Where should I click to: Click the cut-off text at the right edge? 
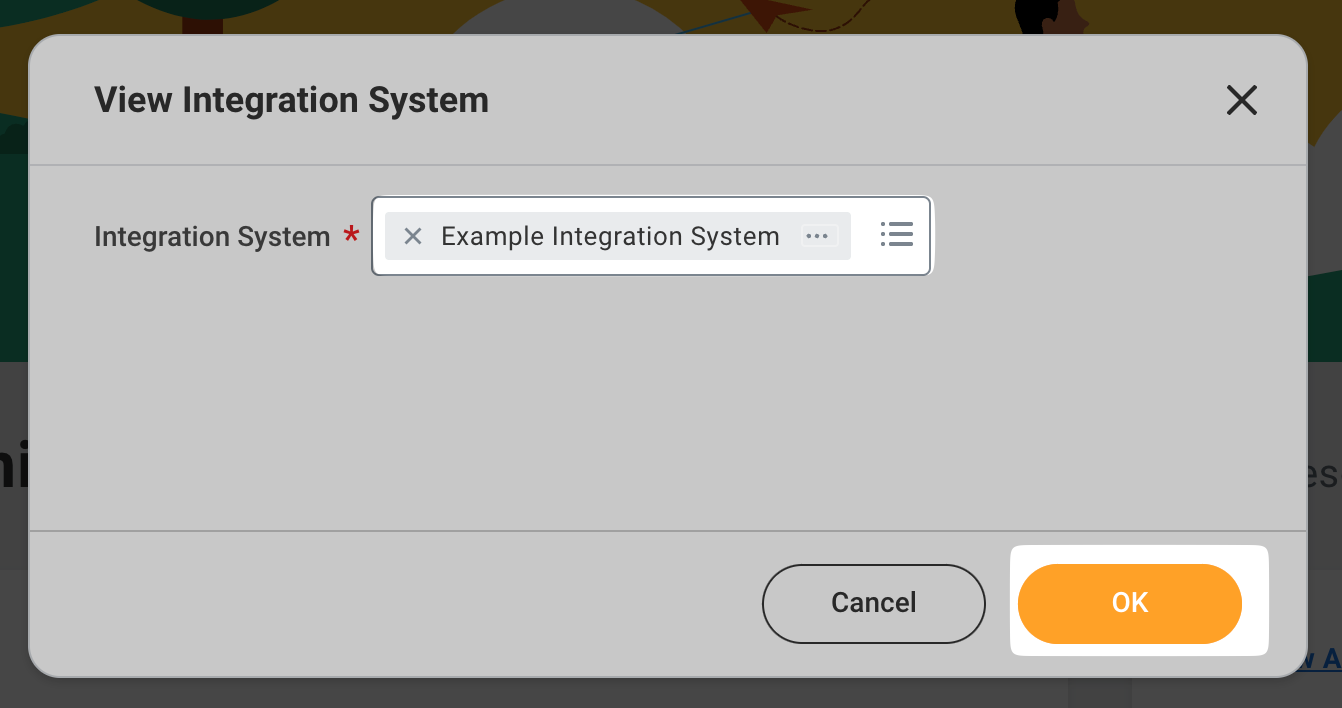pos(1324,475)
